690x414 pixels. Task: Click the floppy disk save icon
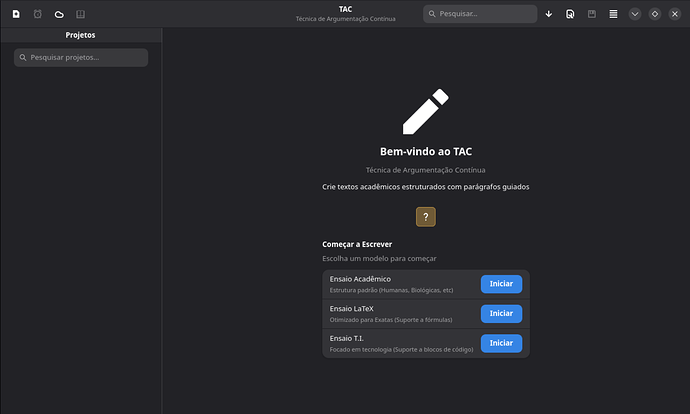click(592, 14)
